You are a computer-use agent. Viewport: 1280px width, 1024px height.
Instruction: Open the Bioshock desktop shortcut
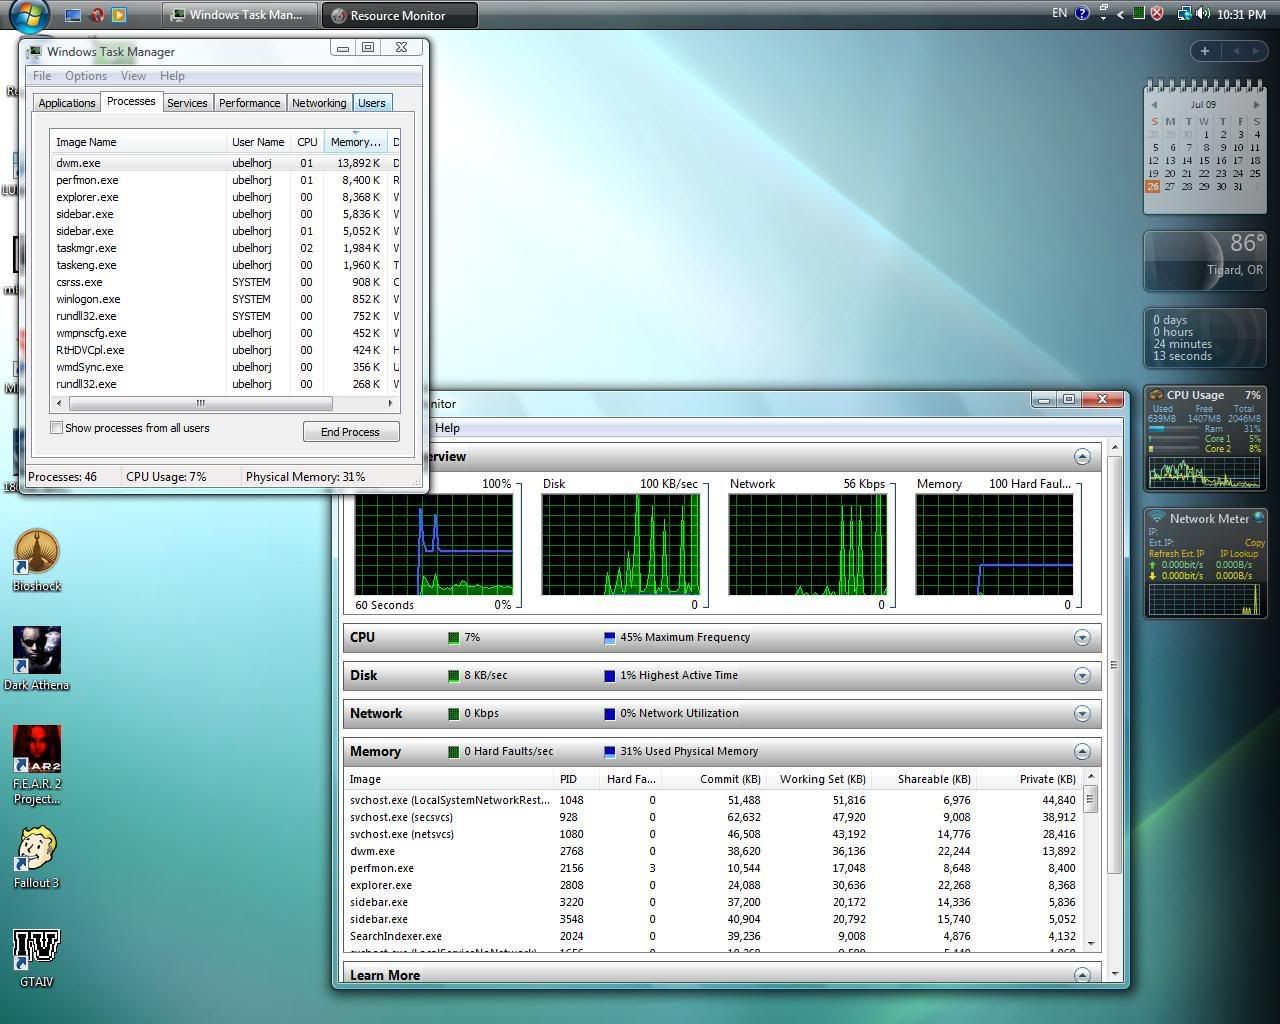point(37,553)
